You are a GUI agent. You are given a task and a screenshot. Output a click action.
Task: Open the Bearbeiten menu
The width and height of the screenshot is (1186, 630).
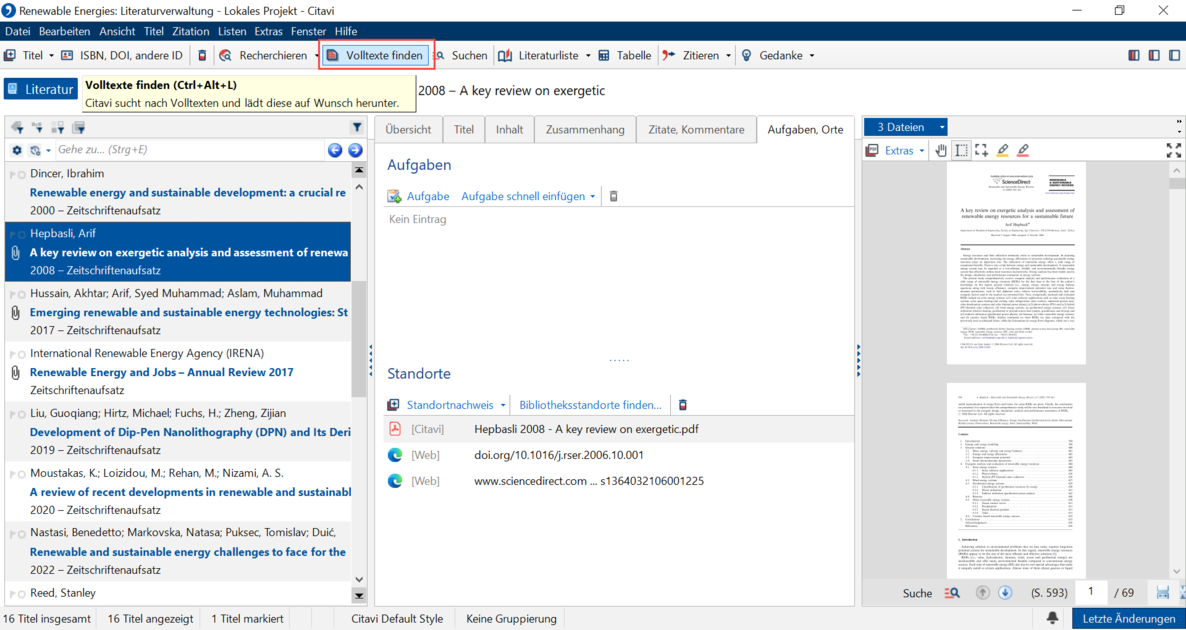coord(64,31)
